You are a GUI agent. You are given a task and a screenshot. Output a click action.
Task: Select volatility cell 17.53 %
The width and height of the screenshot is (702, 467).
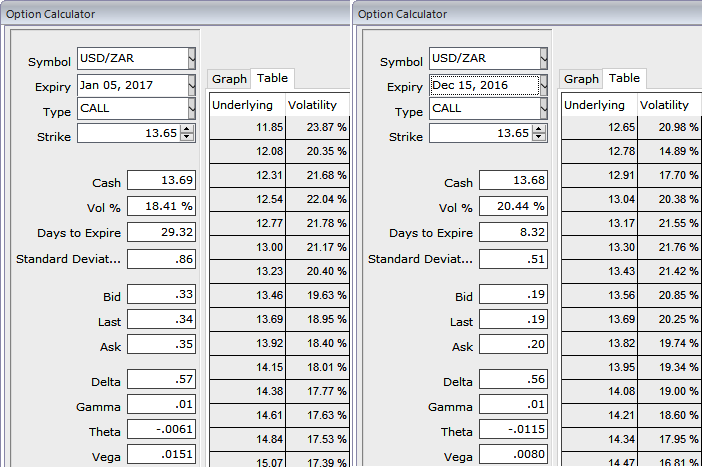(x=317, y=440)
